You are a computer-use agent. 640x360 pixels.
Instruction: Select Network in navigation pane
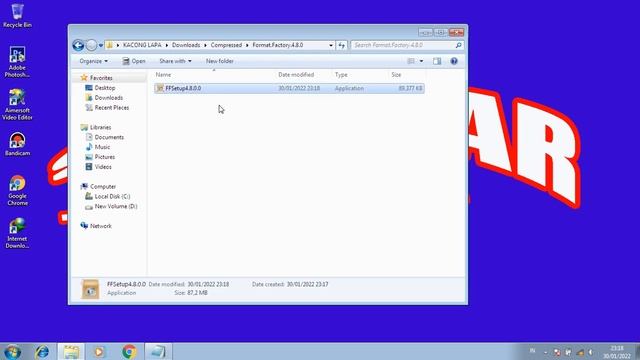(x=100, y=226)
